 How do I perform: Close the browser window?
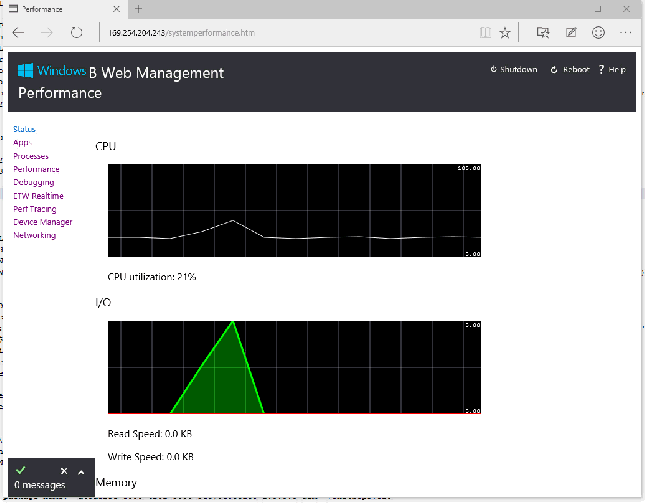pos(626,9)
